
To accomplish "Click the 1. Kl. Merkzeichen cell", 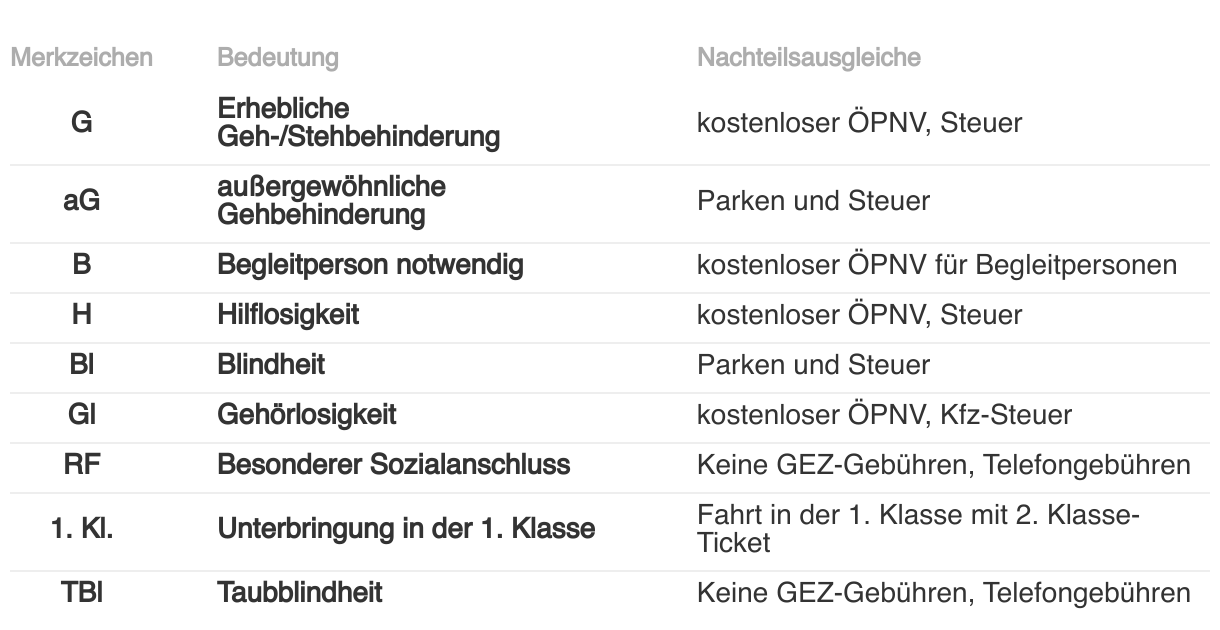I will 82,529.
